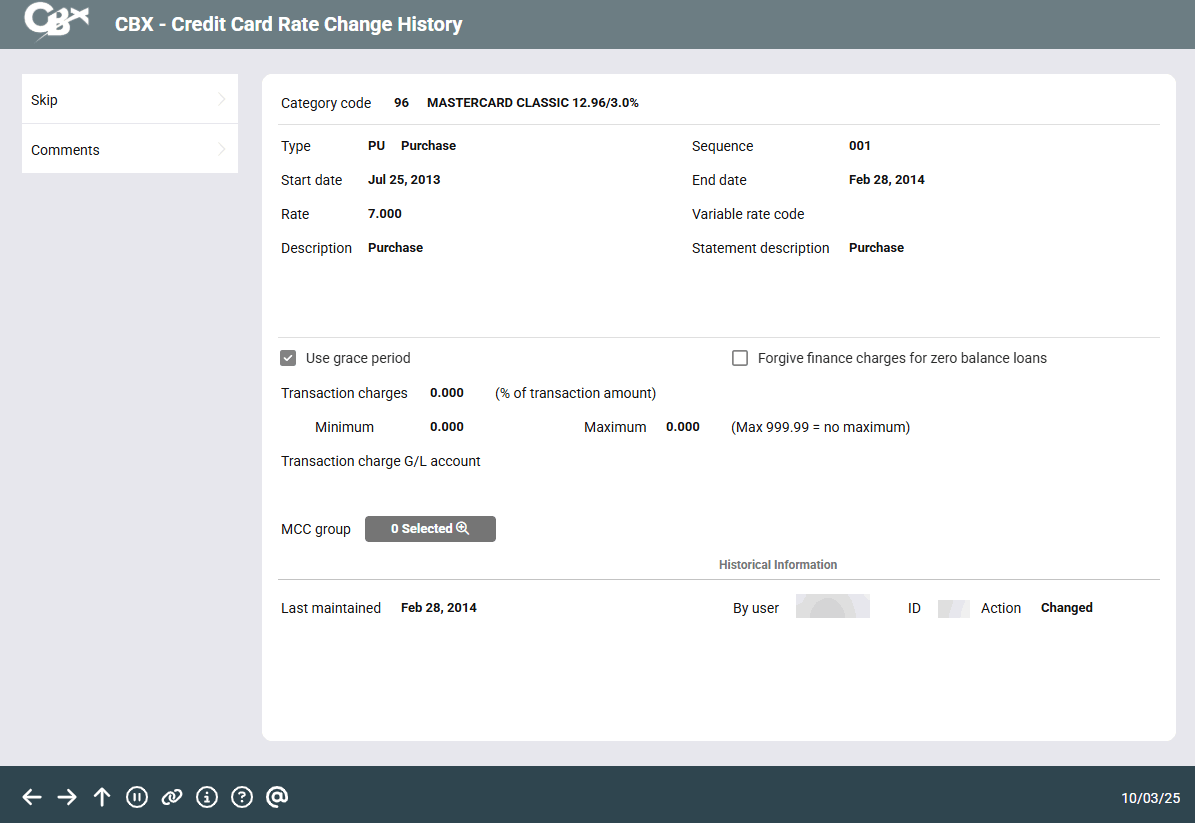Click the chevron arrow beside Skip

[221, 100]
